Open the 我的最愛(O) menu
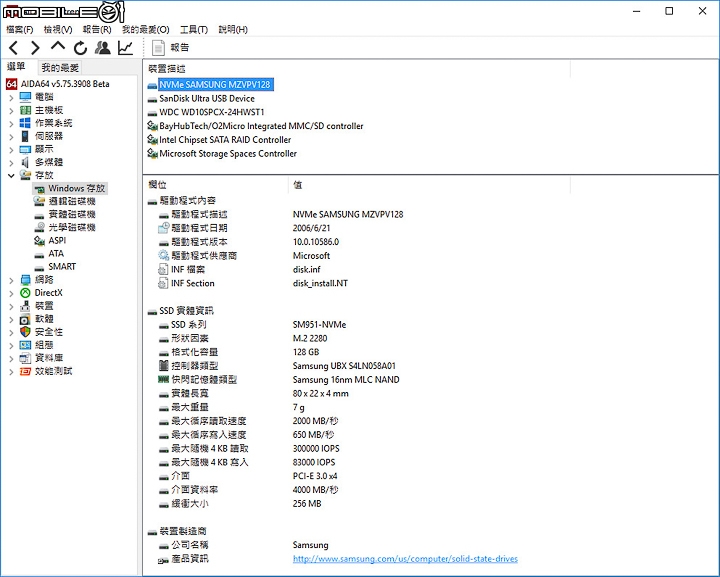The height and width of the screenshot is (577, 720). [146, 29]
